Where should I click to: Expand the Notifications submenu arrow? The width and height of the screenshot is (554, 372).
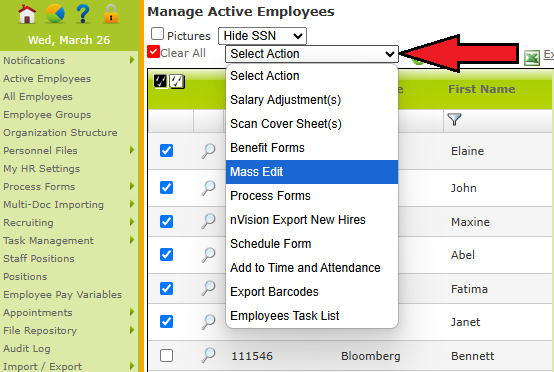132,60
